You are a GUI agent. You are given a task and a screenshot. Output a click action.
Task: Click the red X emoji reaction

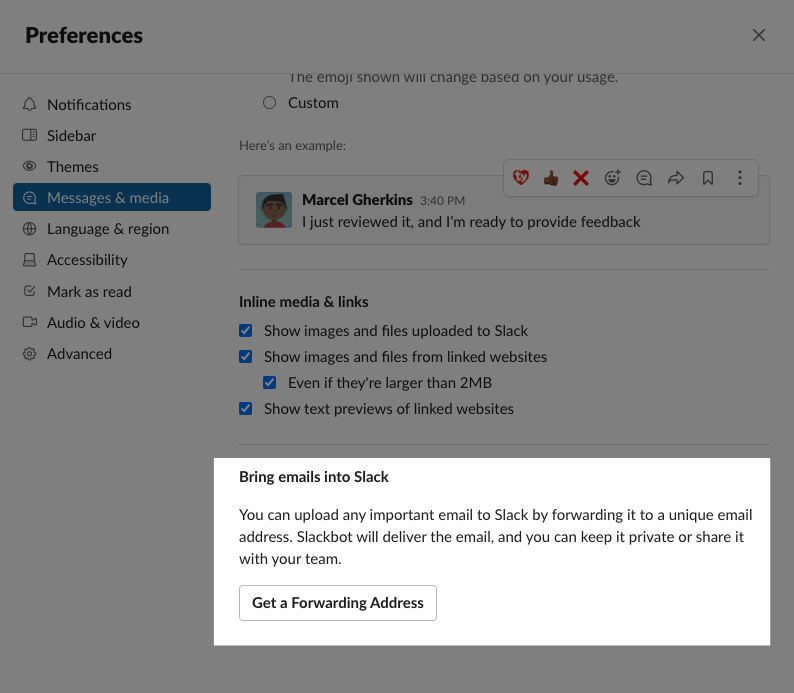[581, 178]
